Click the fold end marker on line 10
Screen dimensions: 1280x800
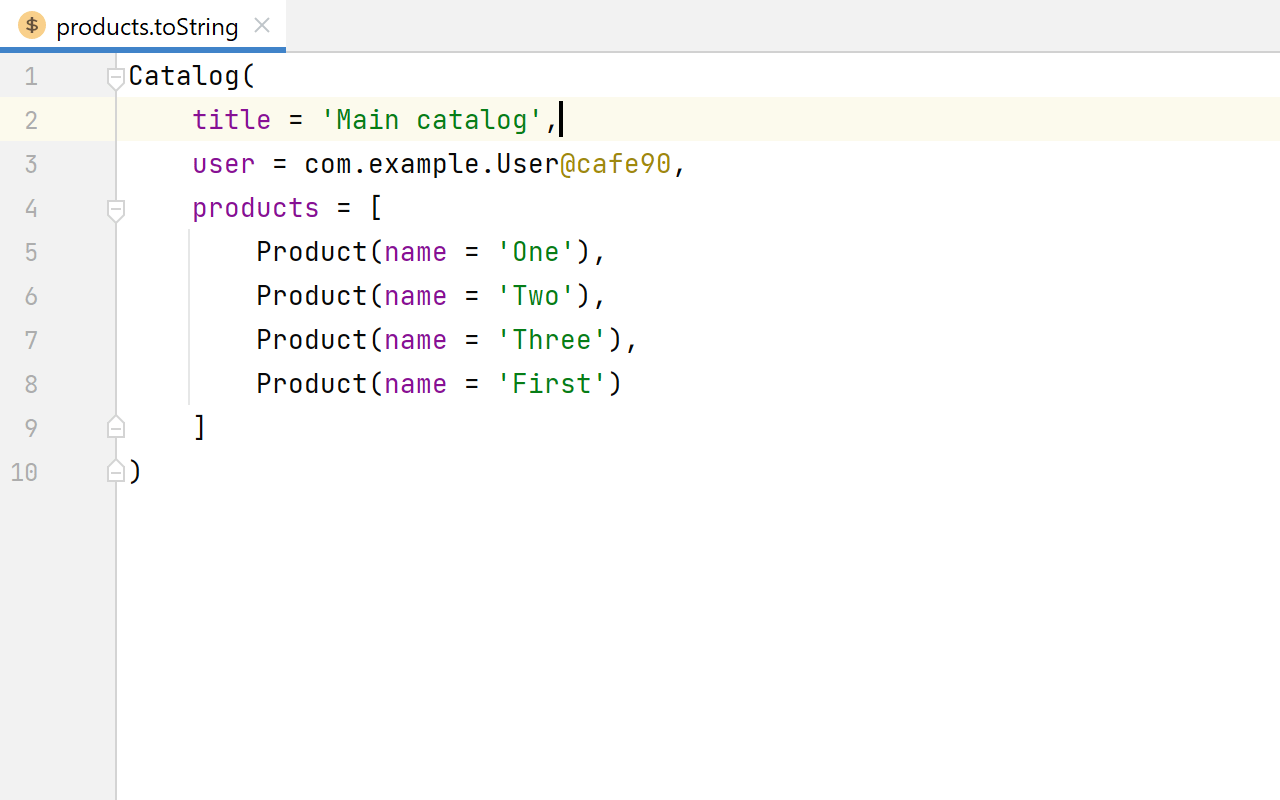[116, 472]
